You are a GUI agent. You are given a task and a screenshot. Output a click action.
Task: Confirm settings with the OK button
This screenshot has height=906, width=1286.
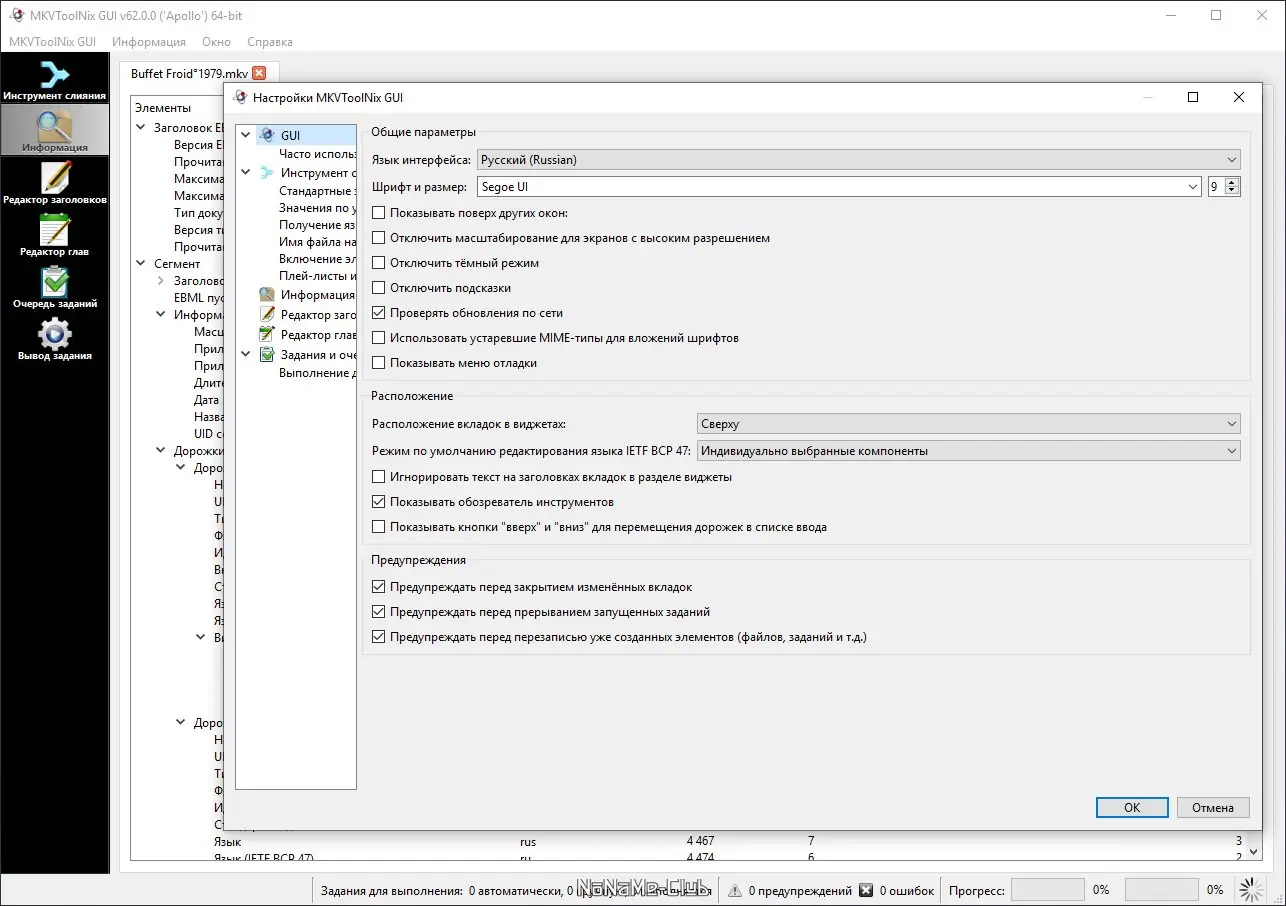pyautogui.click(x=1132, y=808)
